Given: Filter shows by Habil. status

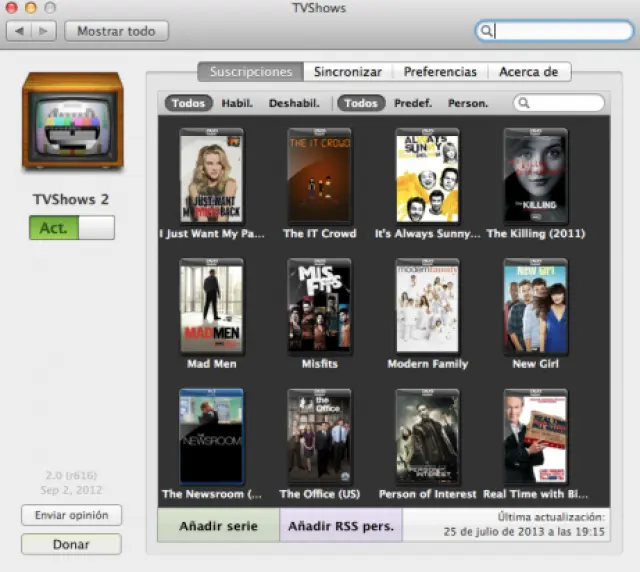Looking at the screenshot, I should [237, 103].
